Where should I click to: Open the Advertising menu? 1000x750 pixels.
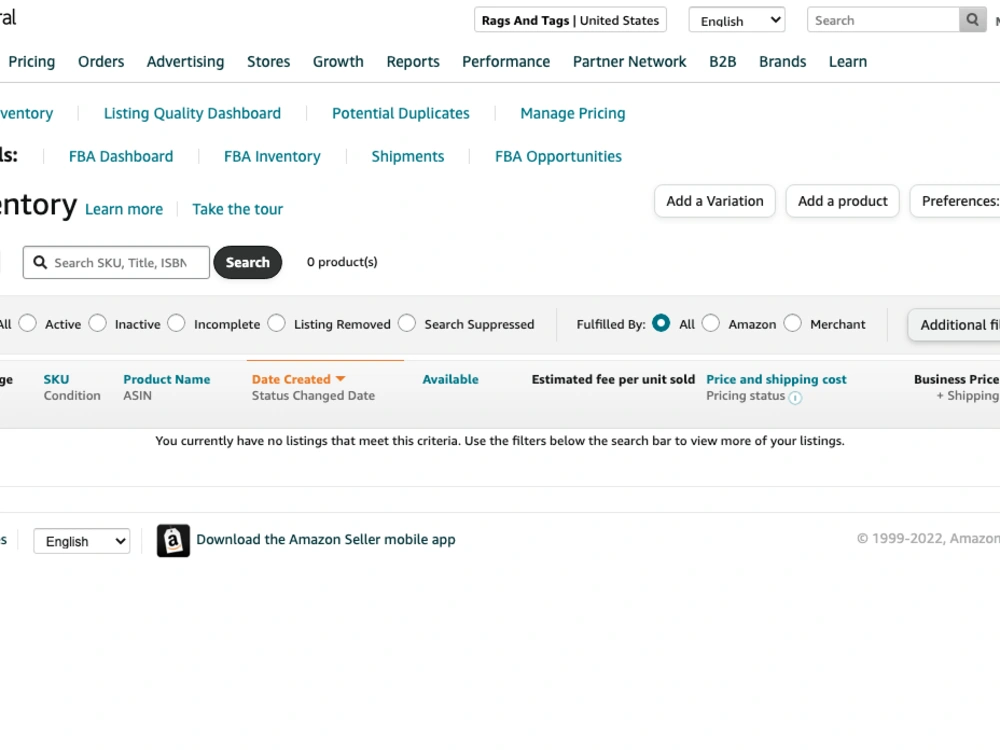186,61
